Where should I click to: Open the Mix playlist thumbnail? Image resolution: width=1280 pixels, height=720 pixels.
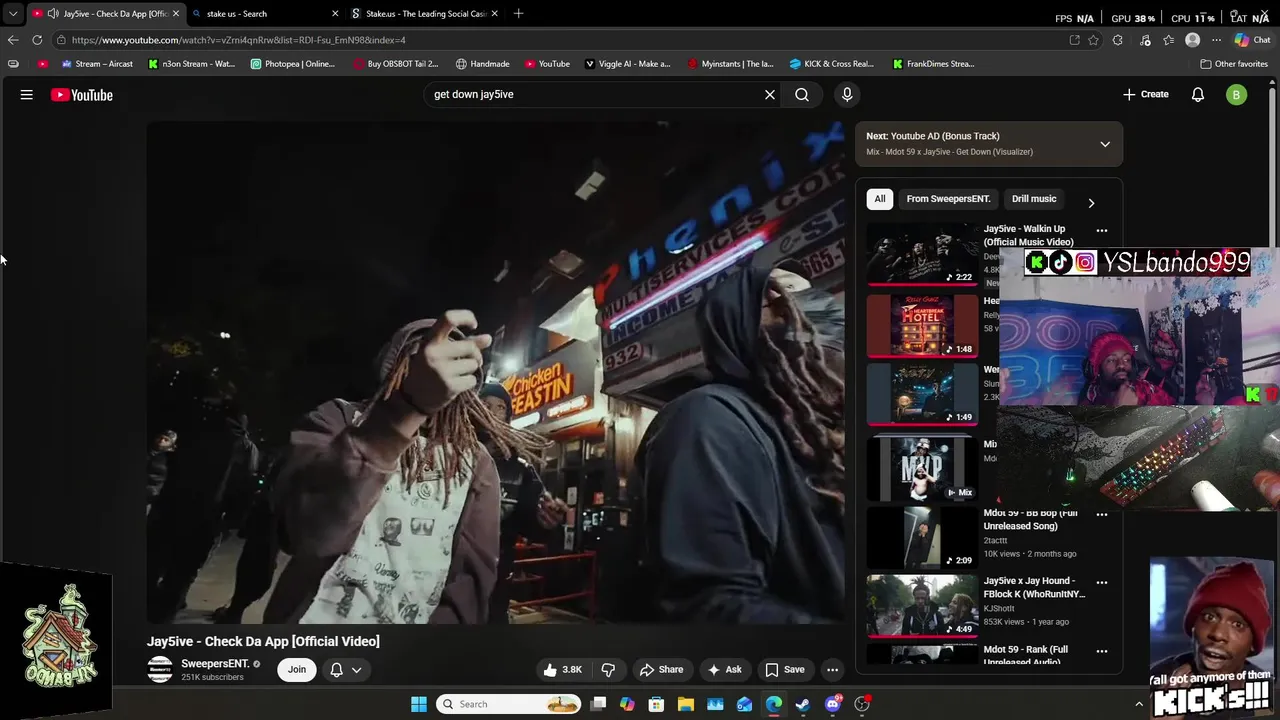(x=922, y=468)
